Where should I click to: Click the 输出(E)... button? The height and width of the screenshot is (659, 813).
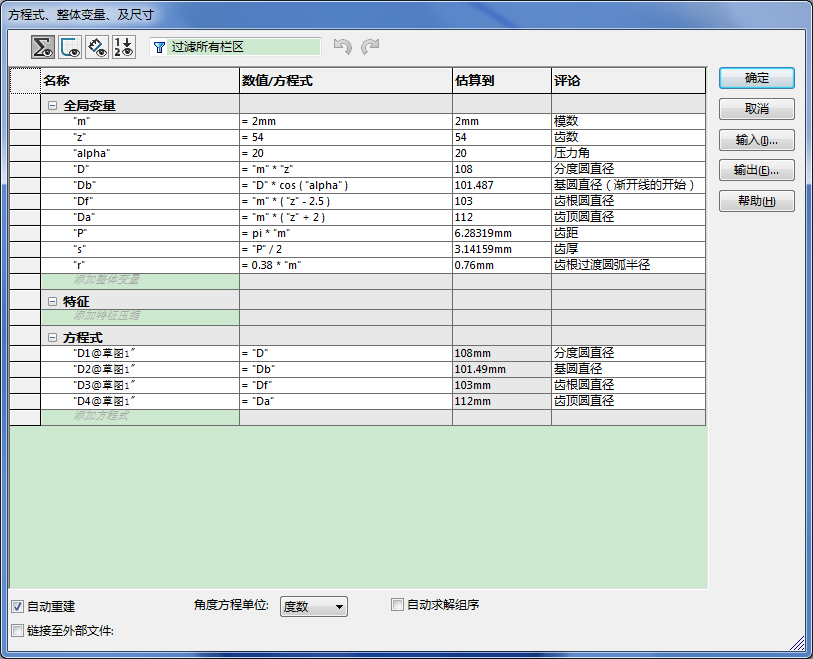[x=756, y=170]
